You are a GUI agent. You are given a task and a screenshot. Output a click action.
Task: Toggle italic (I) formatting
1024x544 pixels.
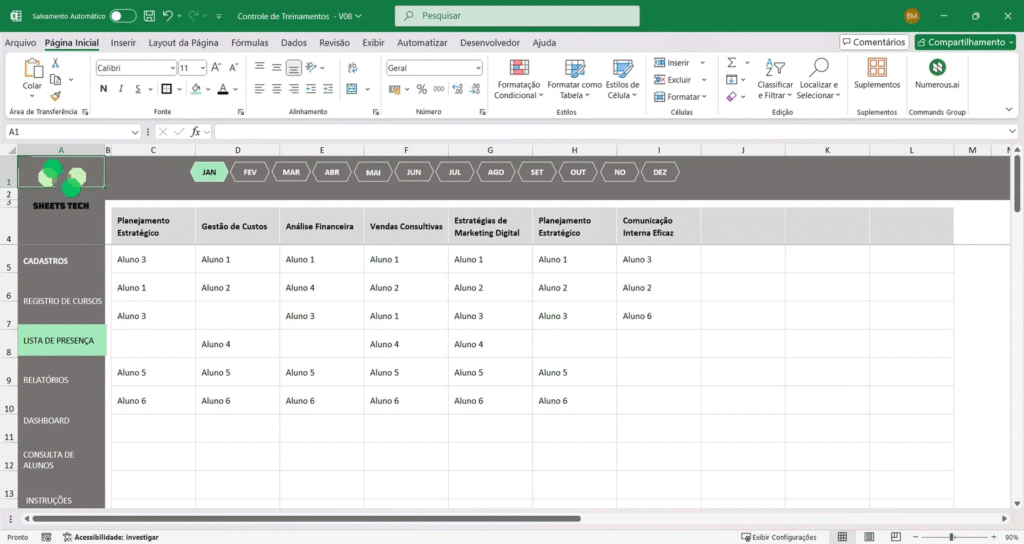pos(122,89)
